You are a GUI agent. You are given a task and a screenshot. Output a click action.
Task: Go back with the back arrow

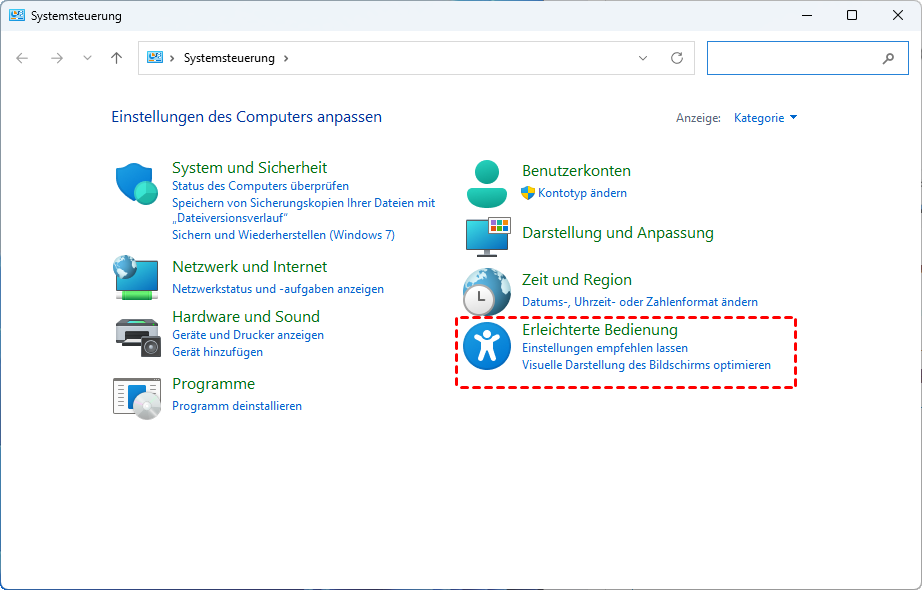(22, 58)
